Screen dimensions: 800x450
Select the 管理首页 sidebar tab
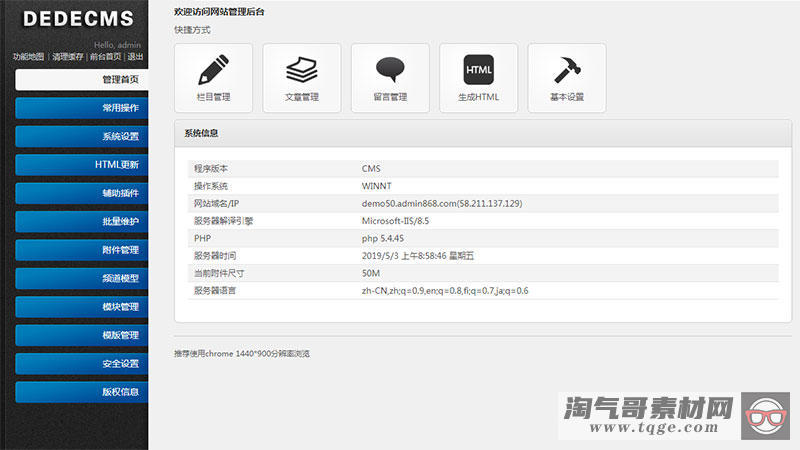coord(82,80)
